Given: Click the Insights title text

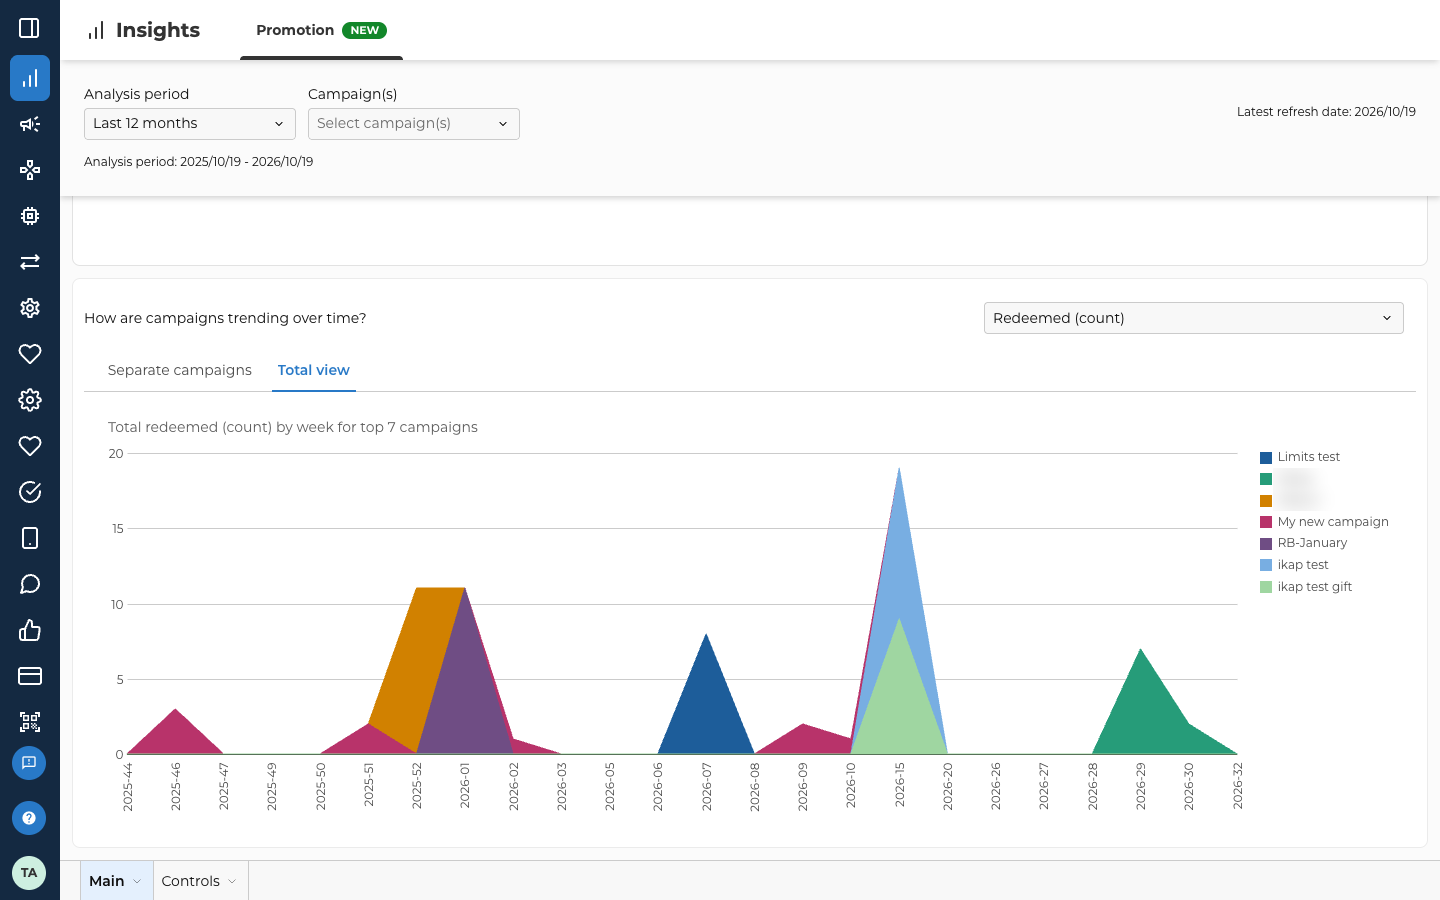Looking at the screenshot, I should pyautogui.click(x=158, y=30).
